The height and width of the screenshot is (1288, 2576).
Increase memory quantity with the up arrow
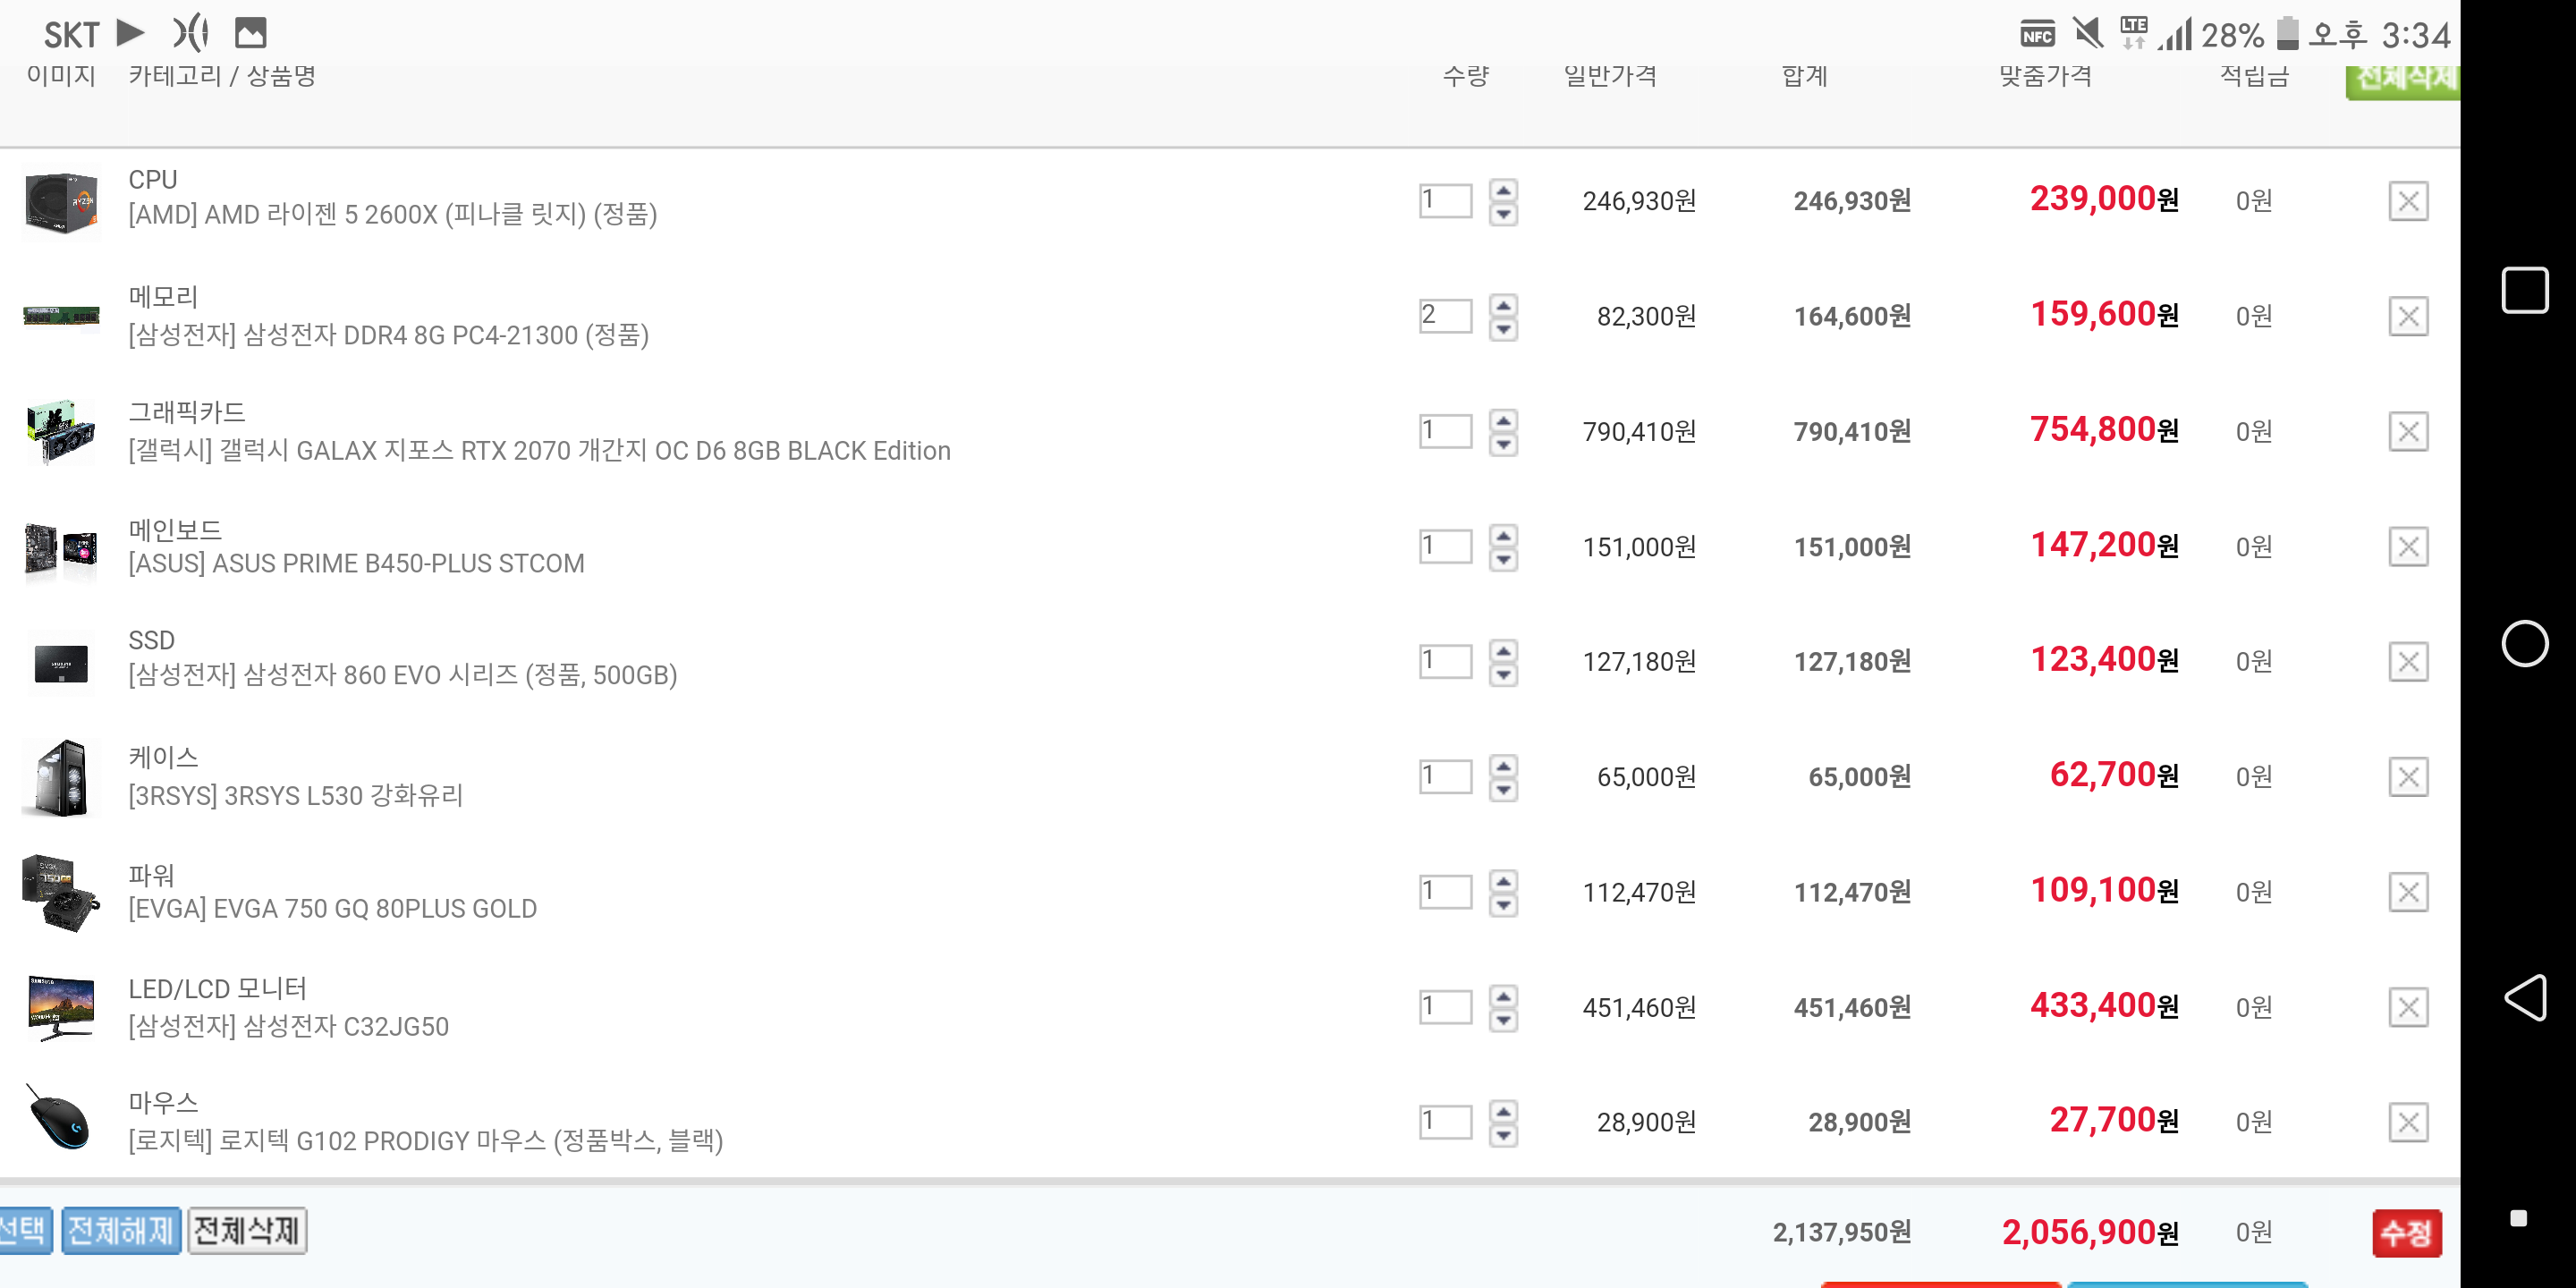coord(1503,305)
